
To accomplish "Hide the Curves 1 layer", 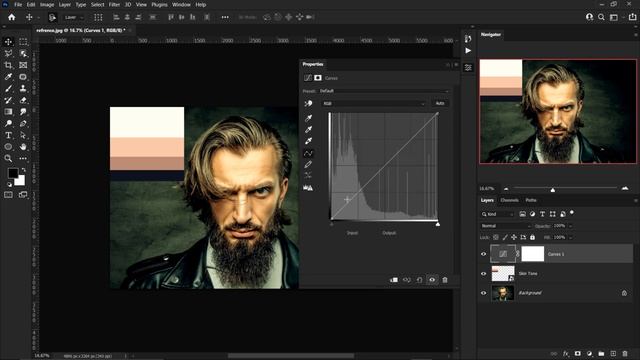I will pyautogui.click(x=484, y=254).
